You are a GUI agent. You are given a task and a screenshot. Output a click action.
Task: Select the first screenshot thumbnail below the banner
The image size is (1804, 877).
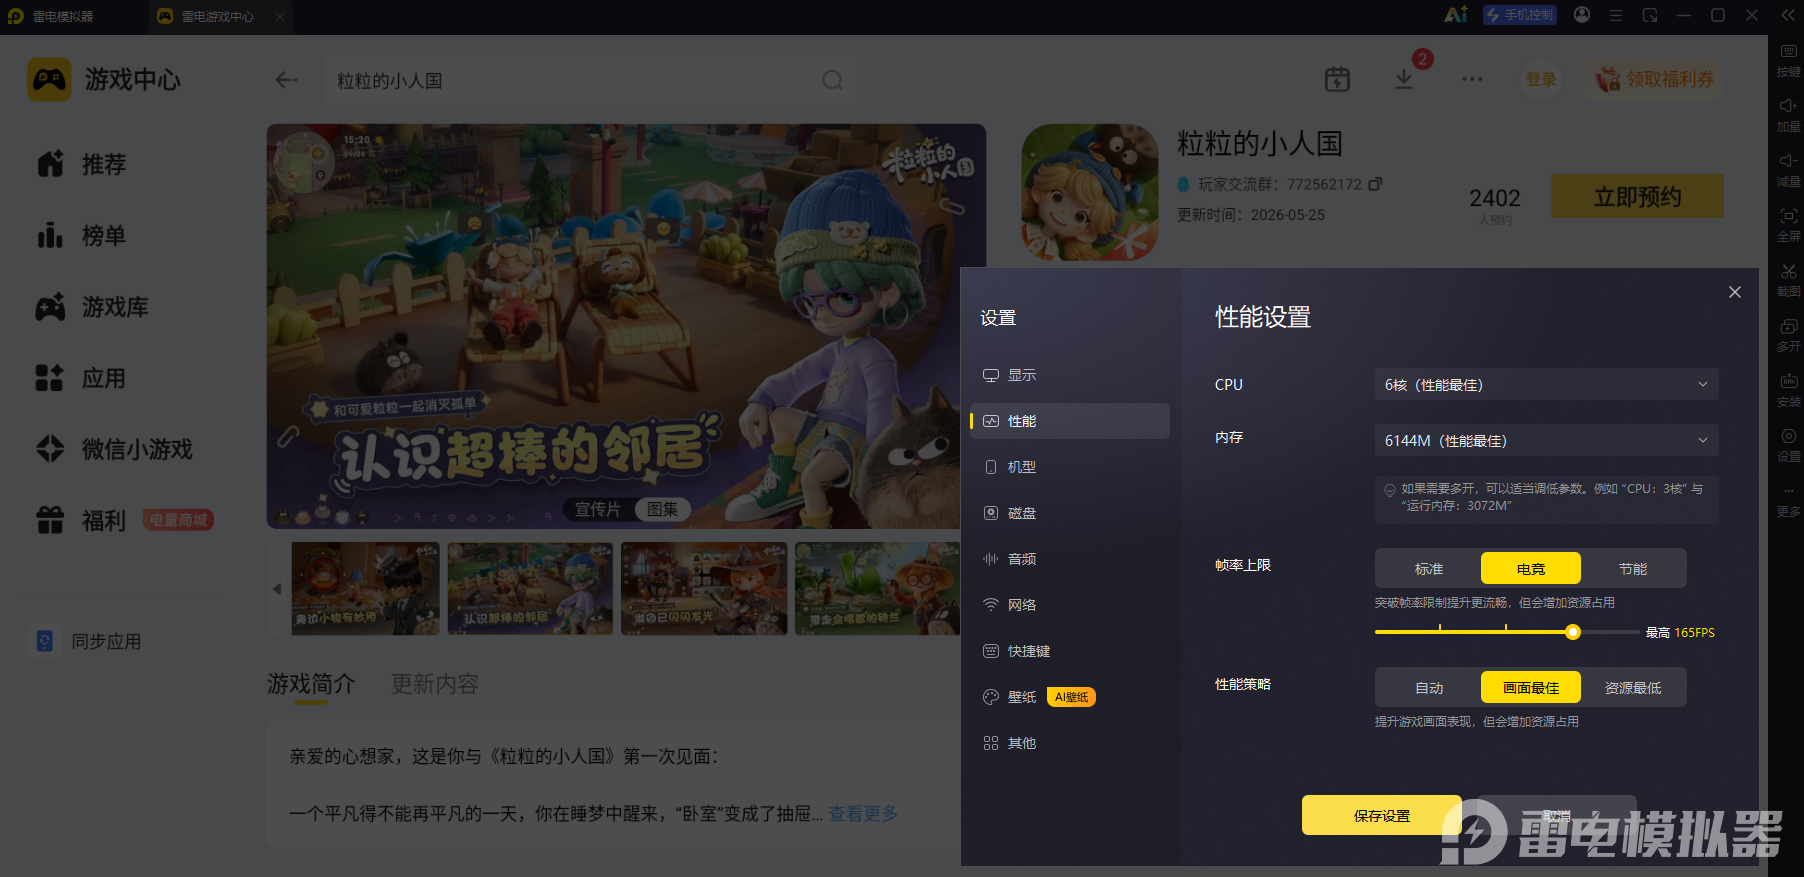(x=365, y=588)
